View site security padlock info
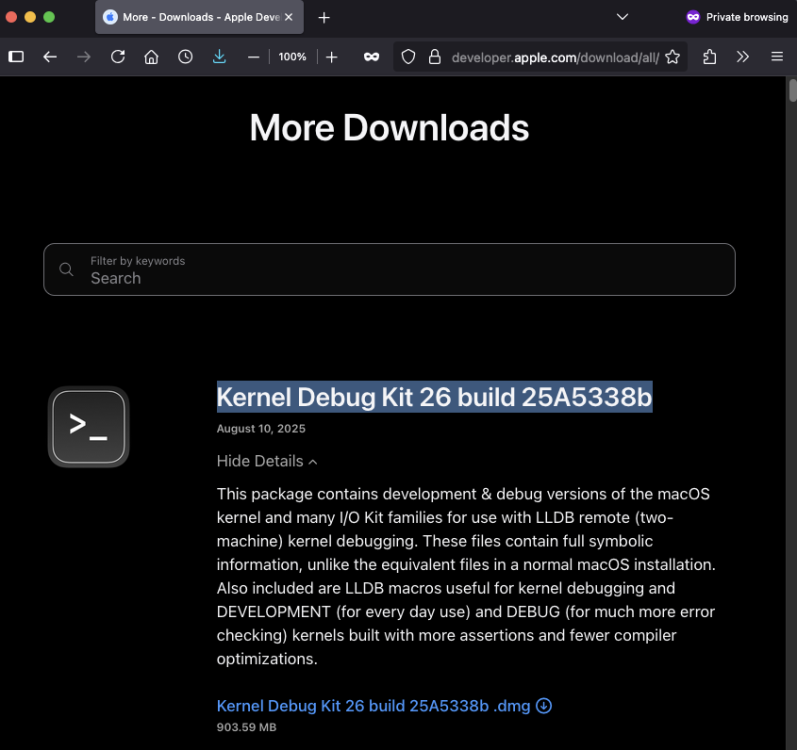 pyautogui.click(x=435, y=57)
